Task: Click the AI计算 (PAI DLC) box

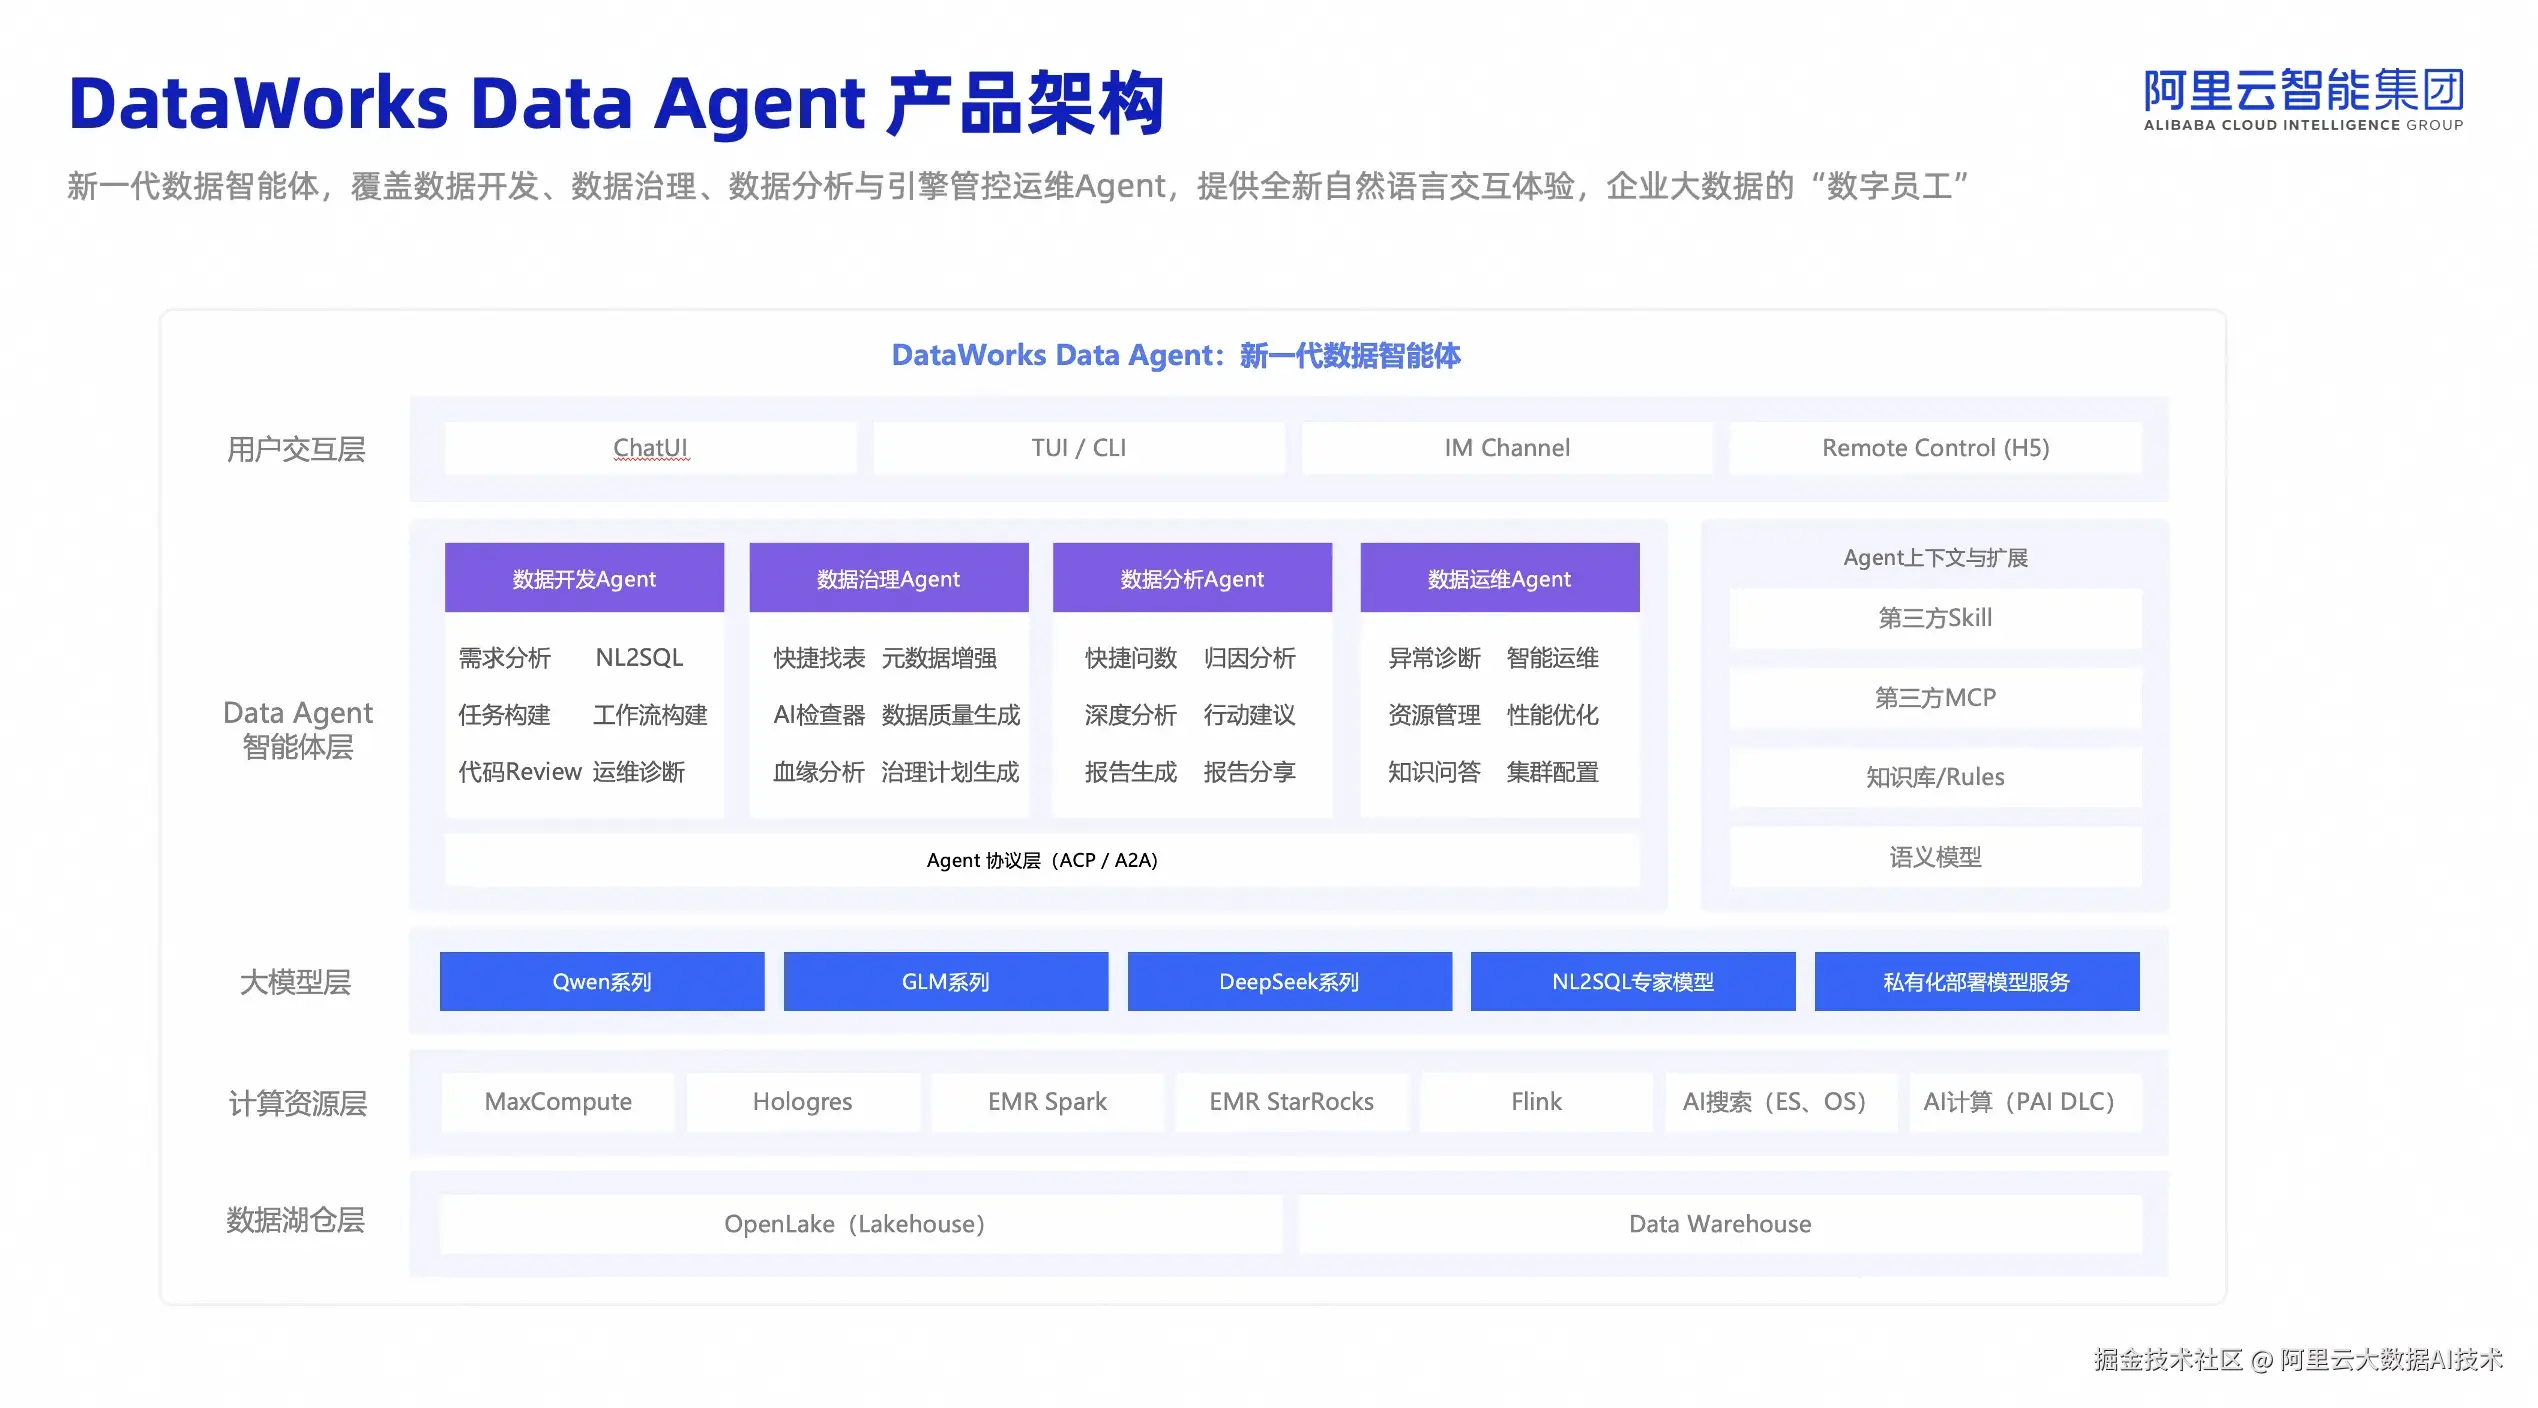Action: [x=2026, y=1102]
